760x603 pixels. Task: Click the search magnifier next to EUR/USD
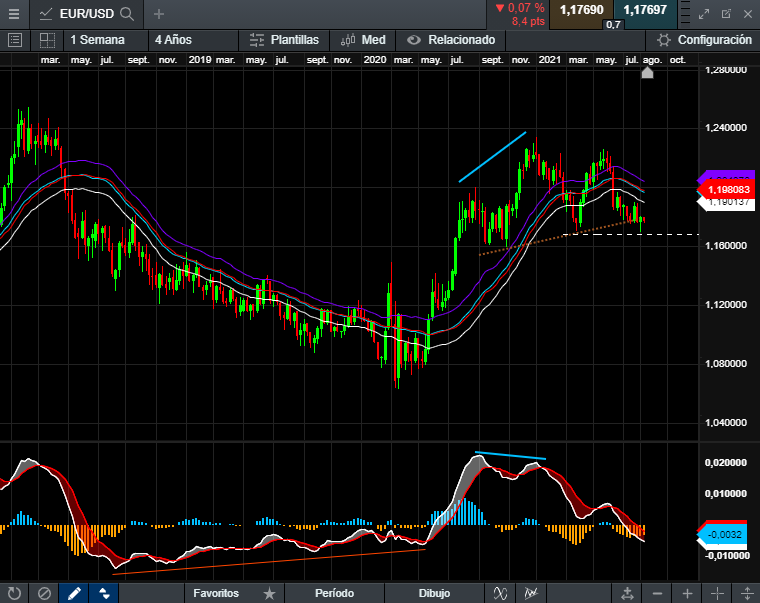pyautogui.click(x=126, y=14)
